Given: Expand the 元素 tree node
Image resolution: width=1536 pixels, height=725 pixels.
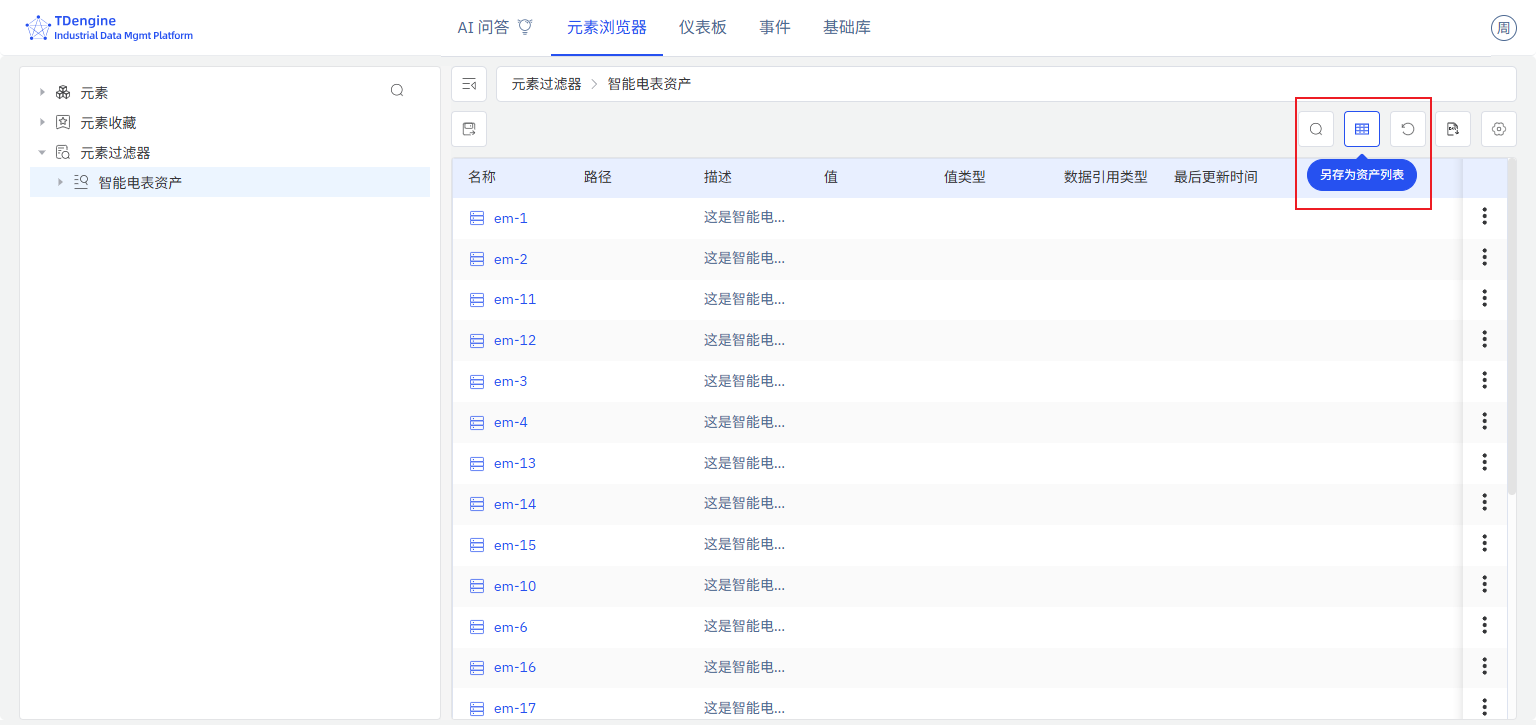Looking at the screenshot, I should pyautogui.click(x=42, y=91).
